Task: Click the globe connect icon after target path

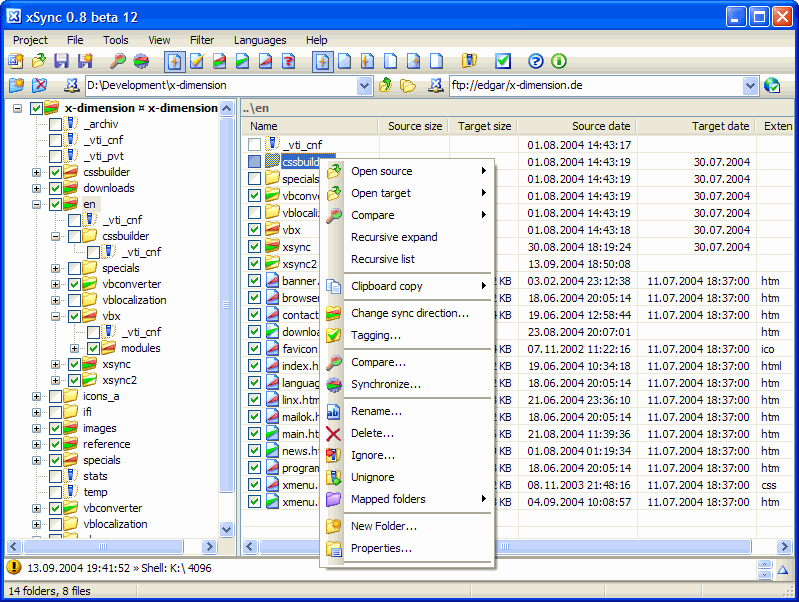Action: tap(772, 85)
